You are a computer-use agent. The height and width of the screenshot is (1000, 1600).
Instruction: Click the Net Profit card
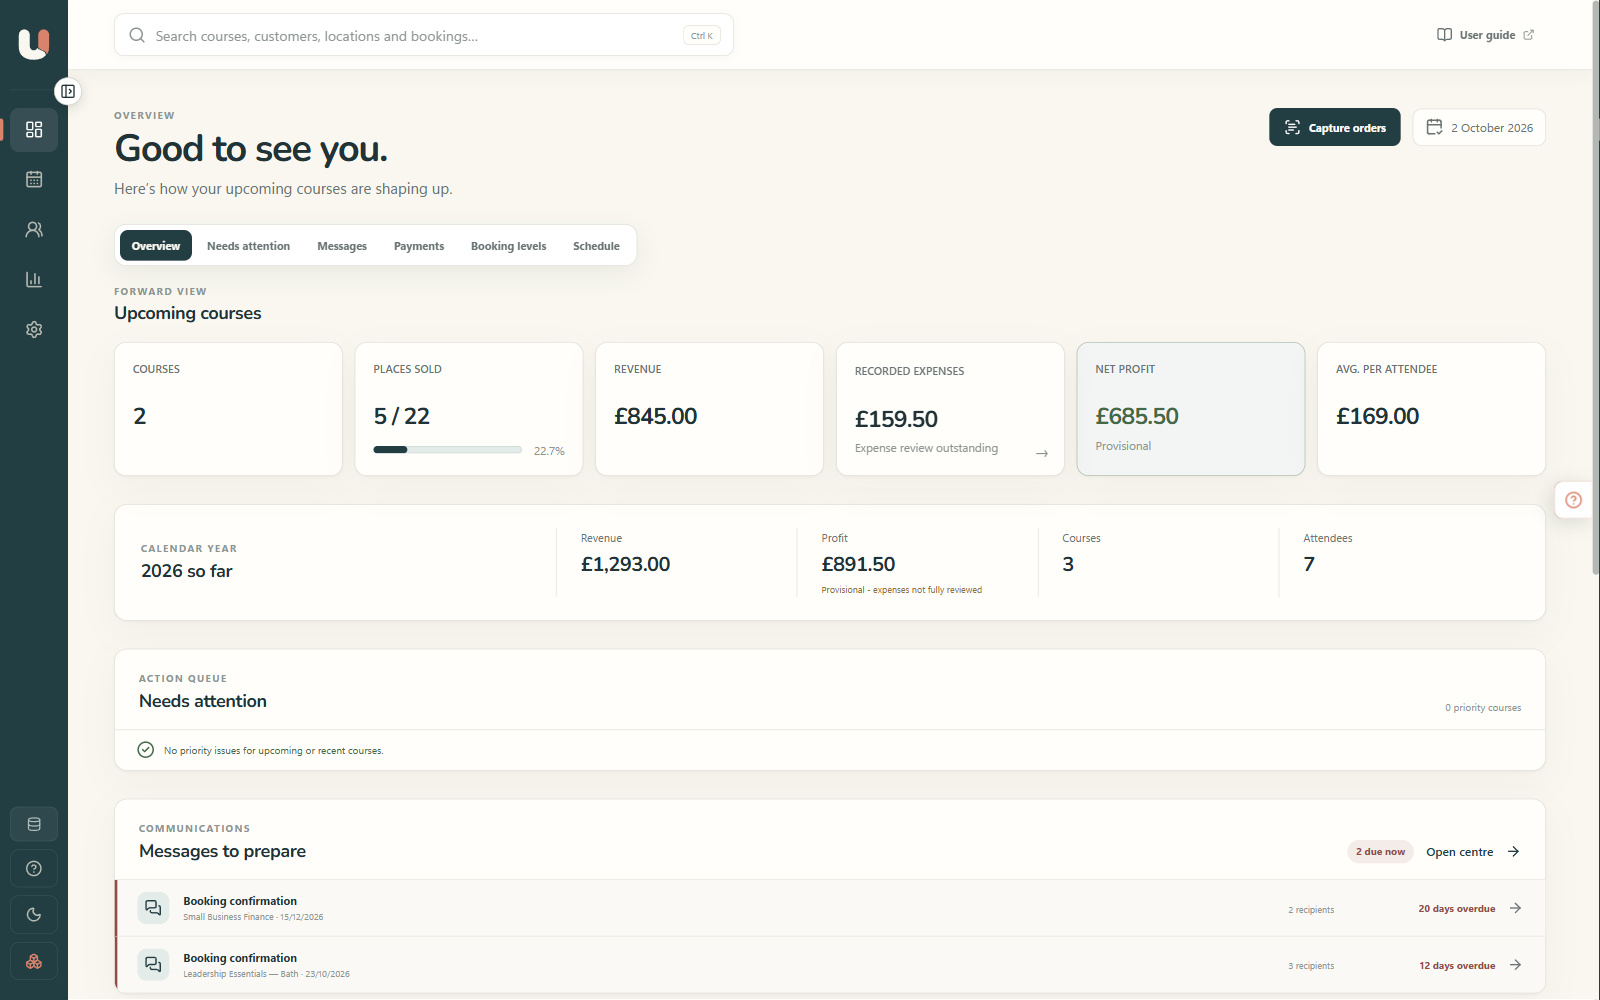pos(1190,409)
